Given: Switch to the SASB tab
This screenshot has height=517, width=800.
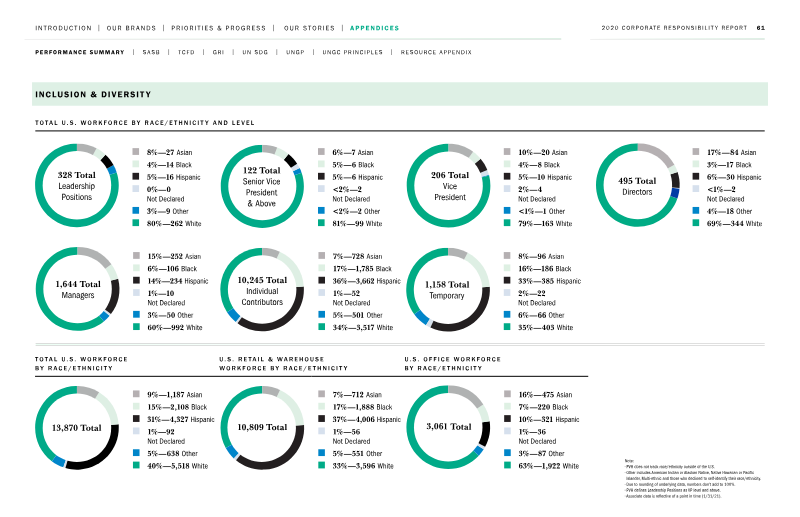Looking at the screenshot, I should (151, 52).
